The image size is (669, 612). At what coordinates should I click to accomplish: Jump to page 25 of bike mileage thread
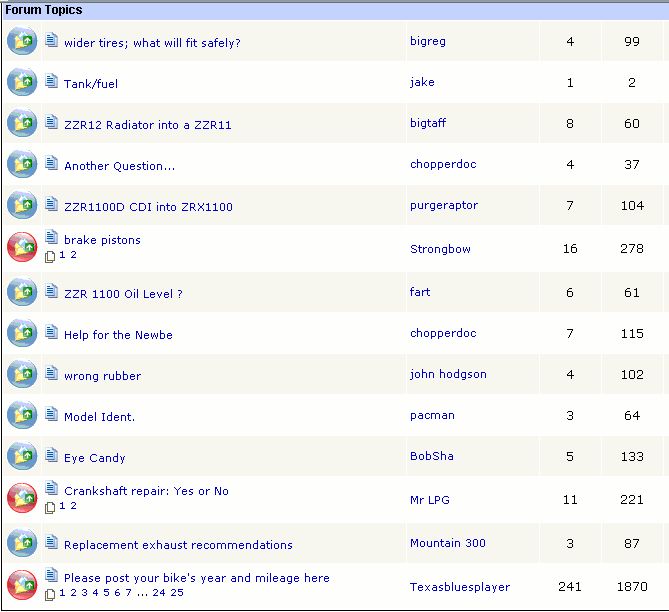[x=176, y=592]
